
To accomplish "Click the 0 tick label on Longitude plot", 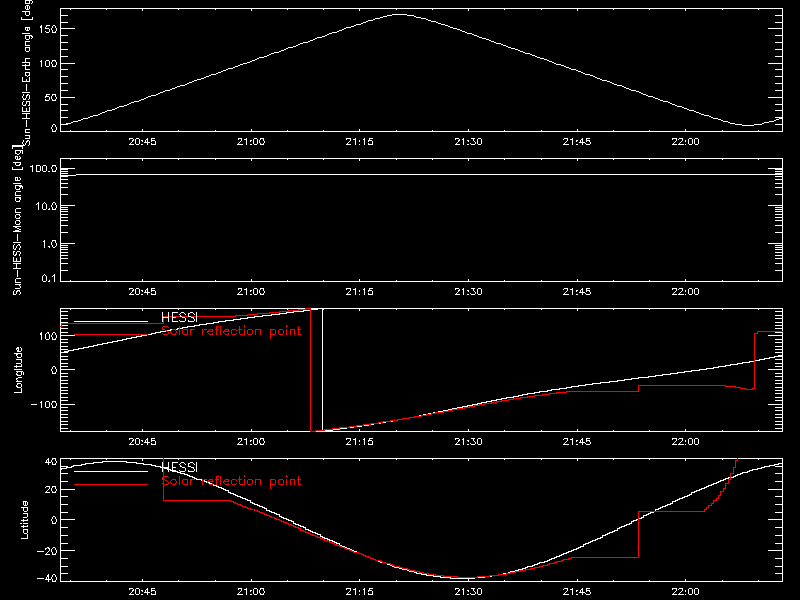I will [54, 370].
